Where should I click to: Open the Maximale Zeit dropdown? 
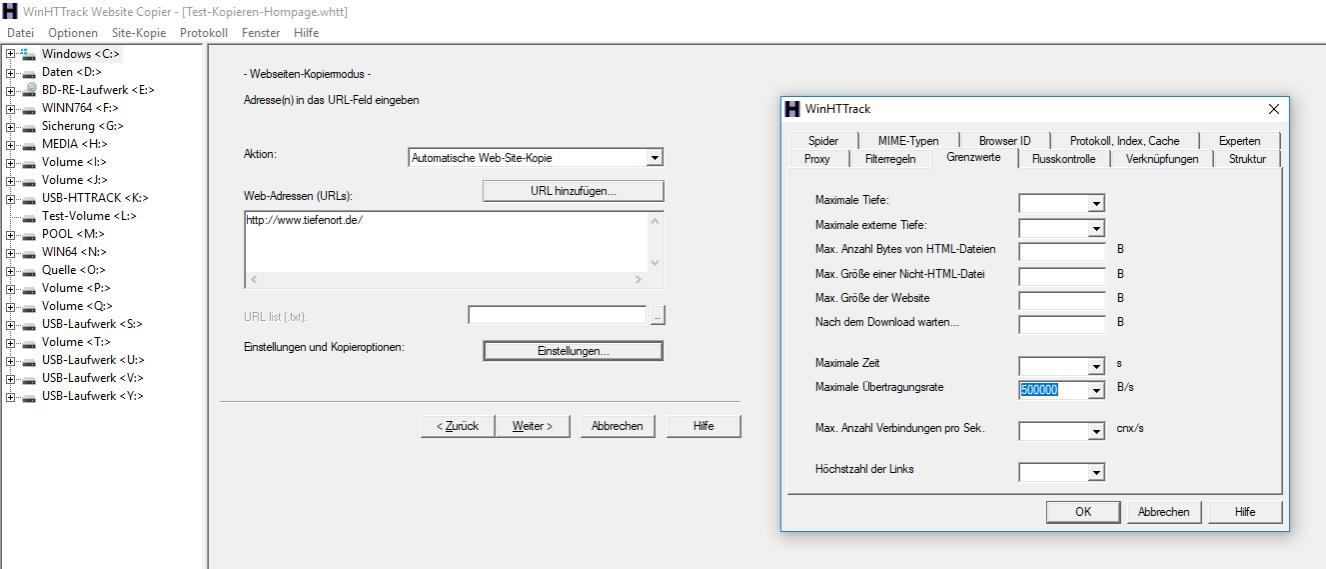[x=1097, y=366]
